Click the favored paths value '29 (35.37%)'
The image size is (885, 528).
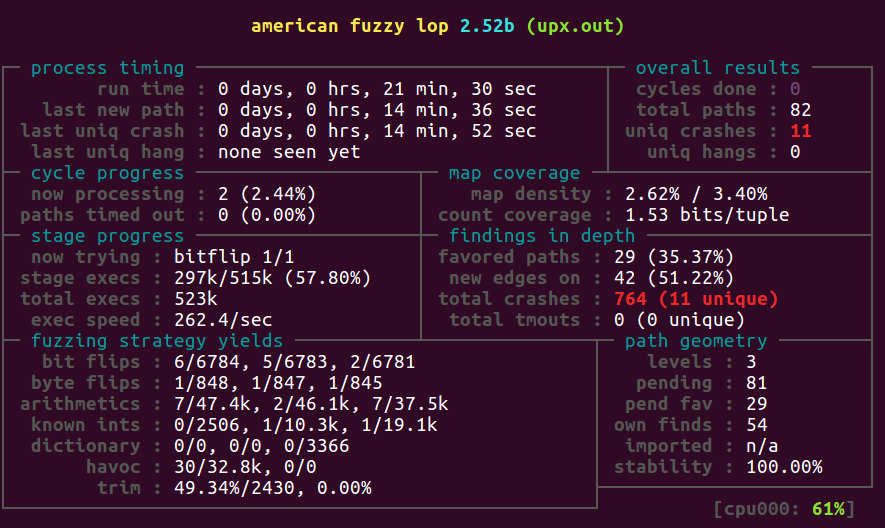[674, 257]
